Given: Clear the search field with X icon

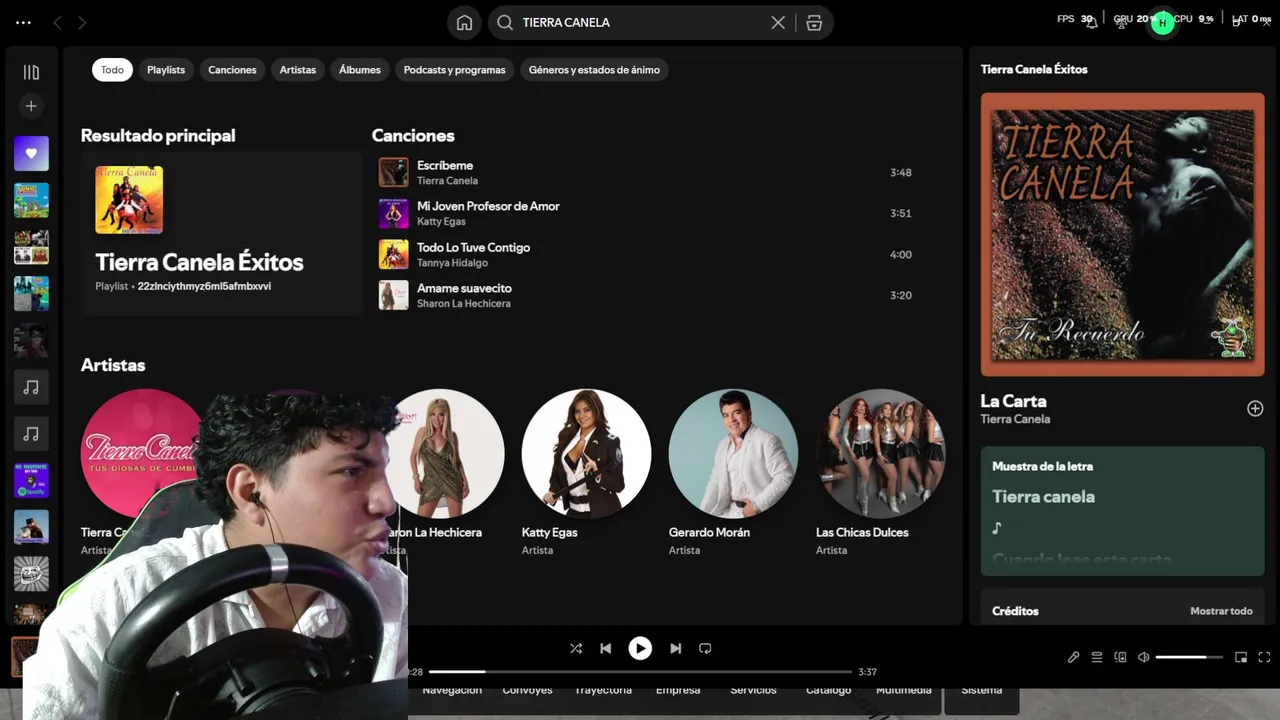Looking at the screenshot, I should pos(778,23).
